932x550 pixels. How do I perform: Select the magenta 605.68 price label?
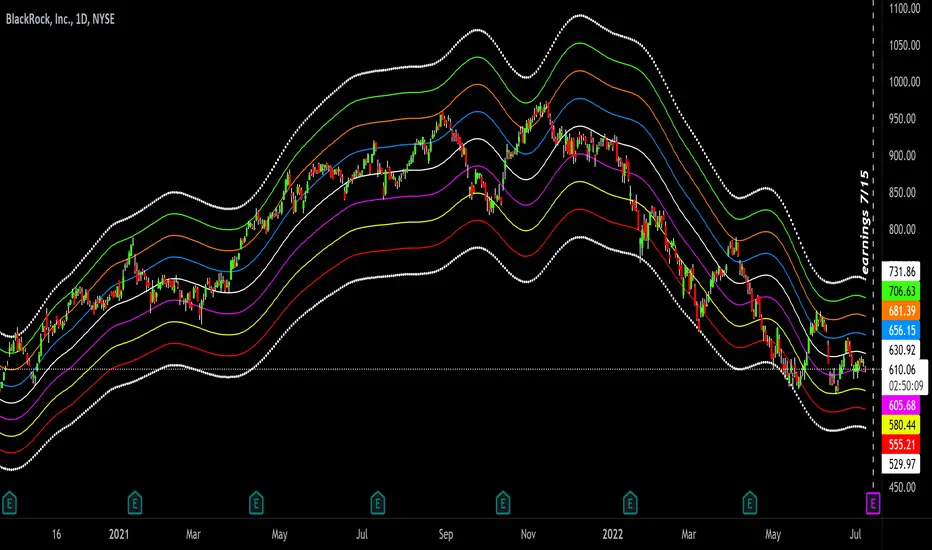(902, 406)
